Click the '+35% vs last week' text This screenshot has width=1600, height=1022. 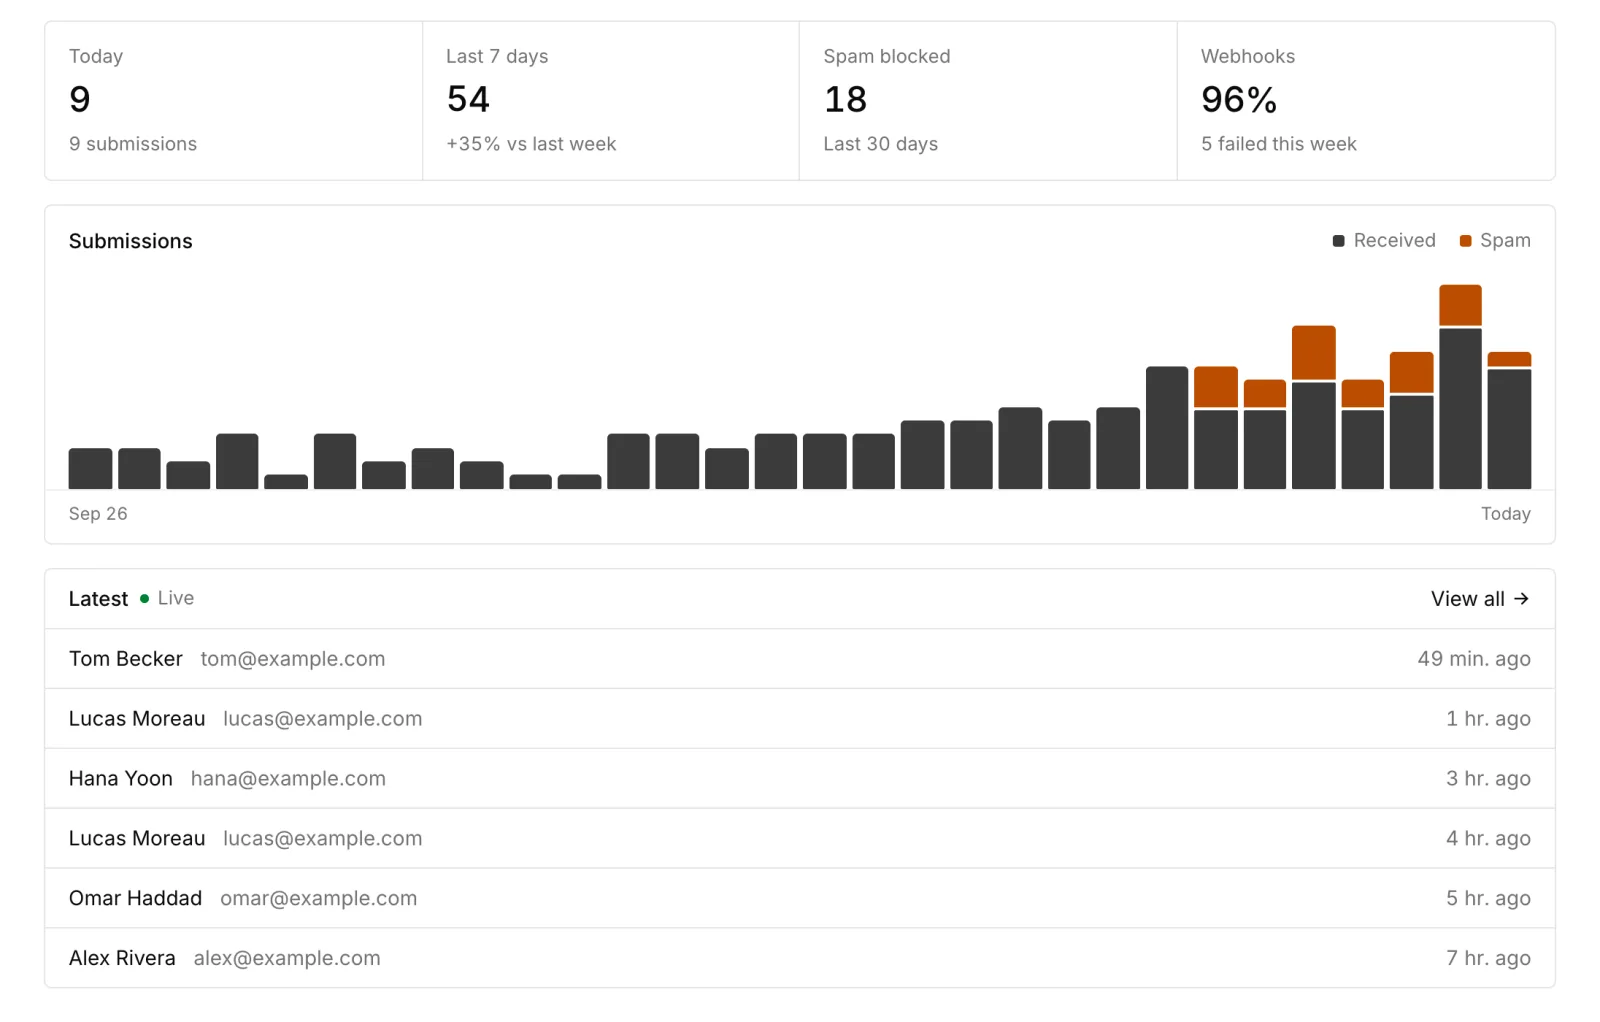coord(531,144)
